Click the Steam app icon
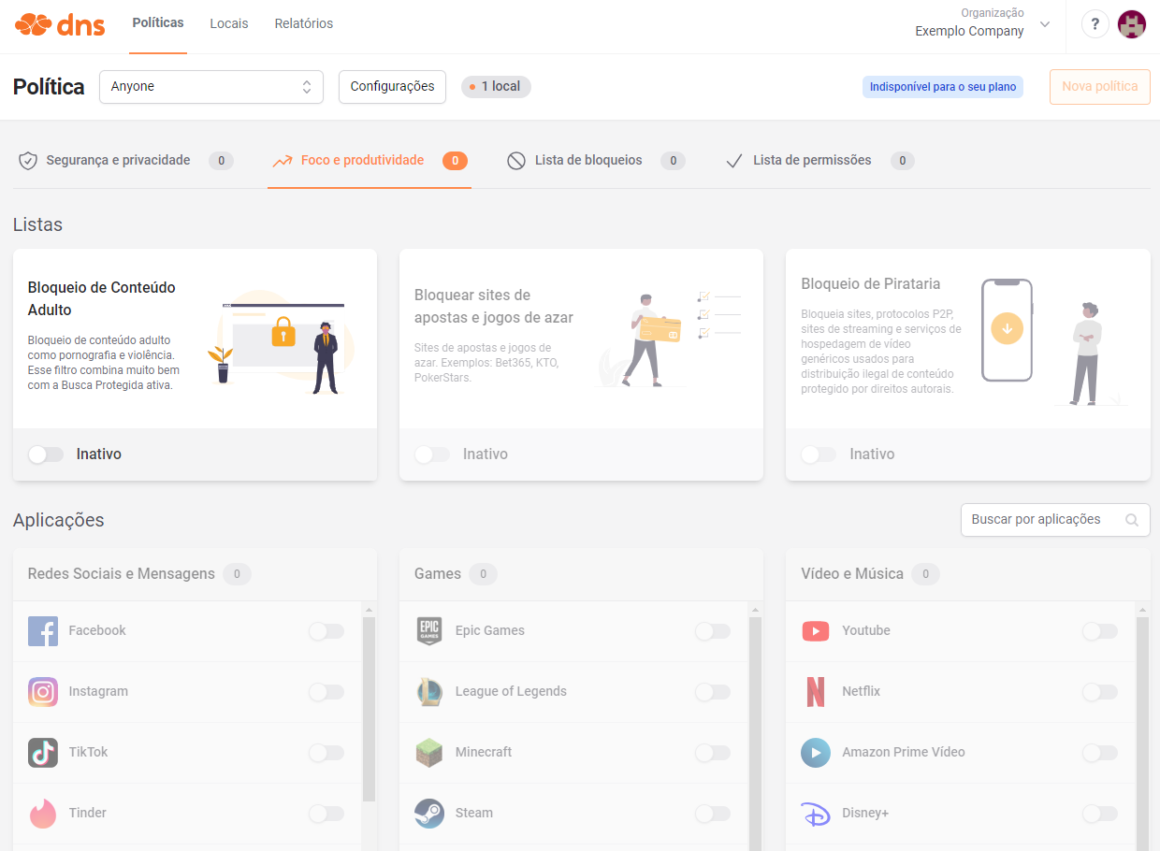Image resolution: width=1160 pixels, height=851 pixels. pos(429,813)
